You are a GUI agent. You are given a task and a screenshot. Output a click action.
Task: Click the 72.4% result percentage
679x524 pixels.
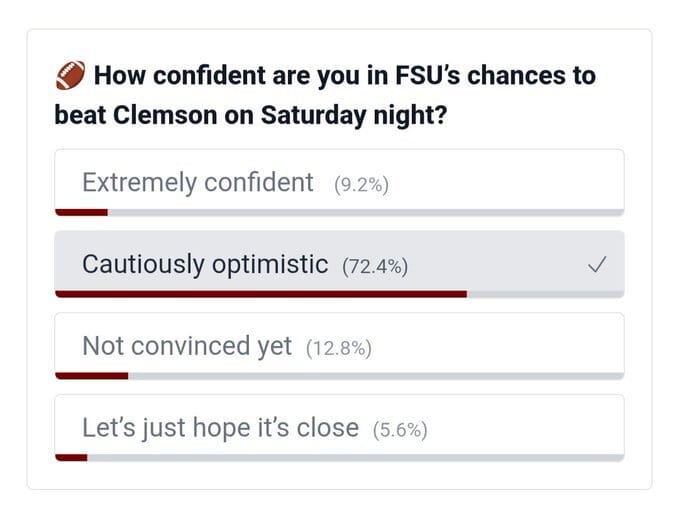375,267
